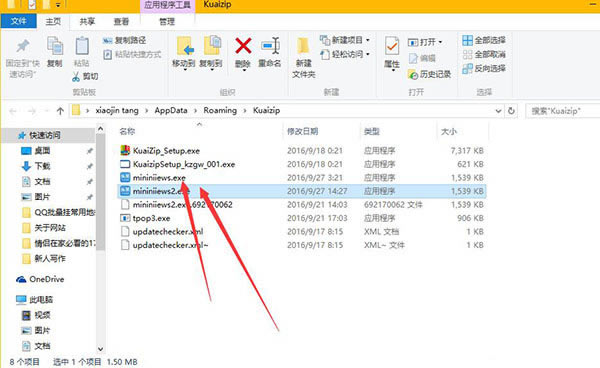The image size is (600, 368).
Task: Select the Cut scissors option
Action: point(85,77)
